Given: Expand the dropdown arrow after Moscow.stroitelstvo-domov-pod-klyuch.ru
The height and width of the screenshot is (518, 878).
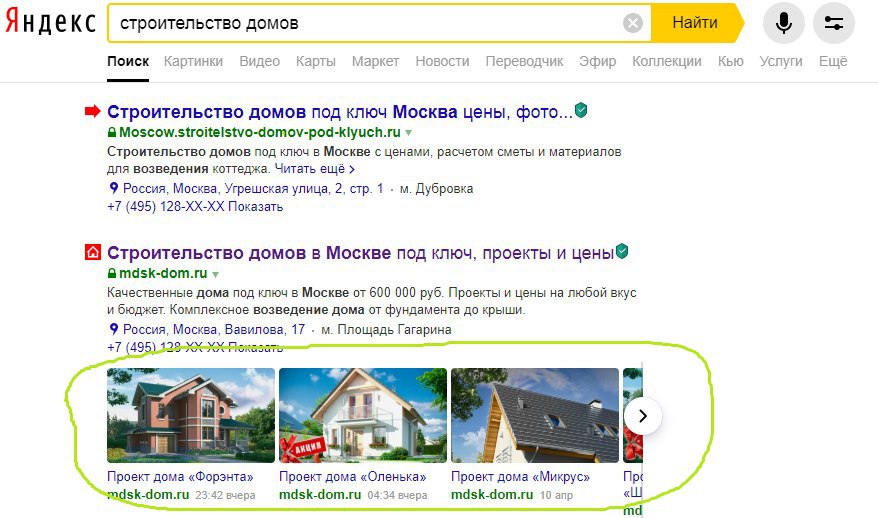Looking at the screenshot, I should [409, 133].
